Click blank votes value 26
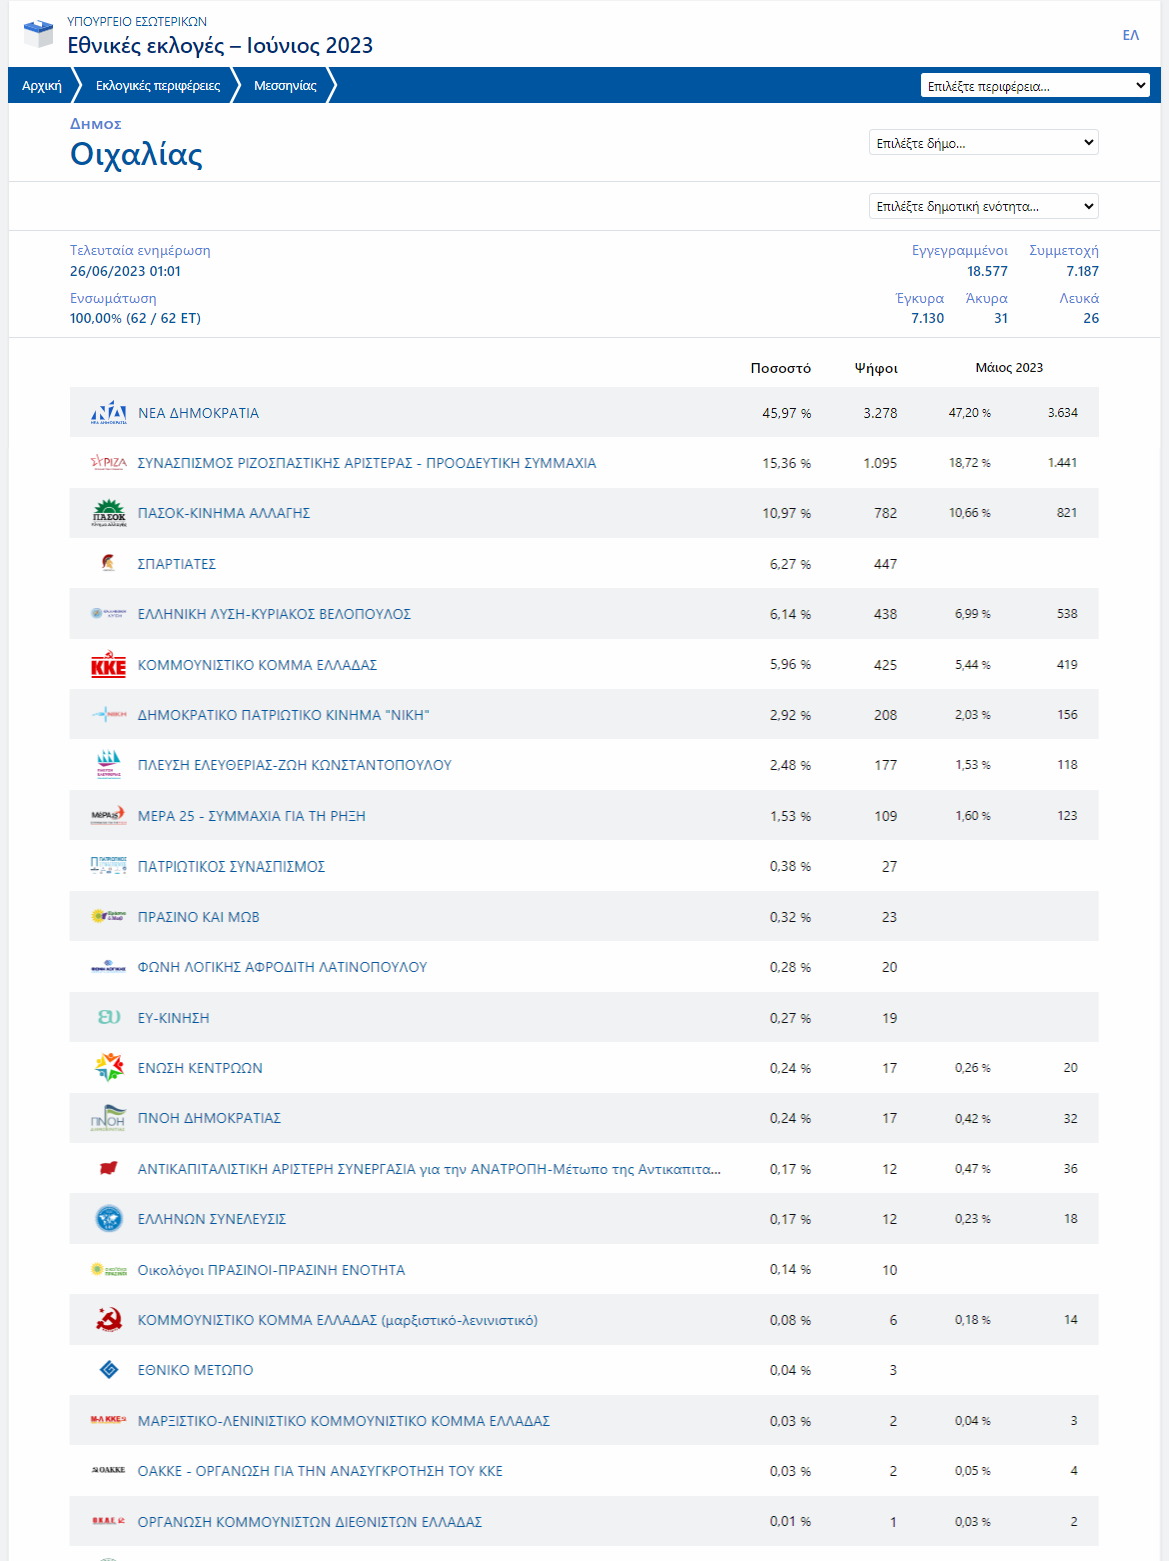The width and height of the screenshot is (1169, 1561). coord(1091,318)
